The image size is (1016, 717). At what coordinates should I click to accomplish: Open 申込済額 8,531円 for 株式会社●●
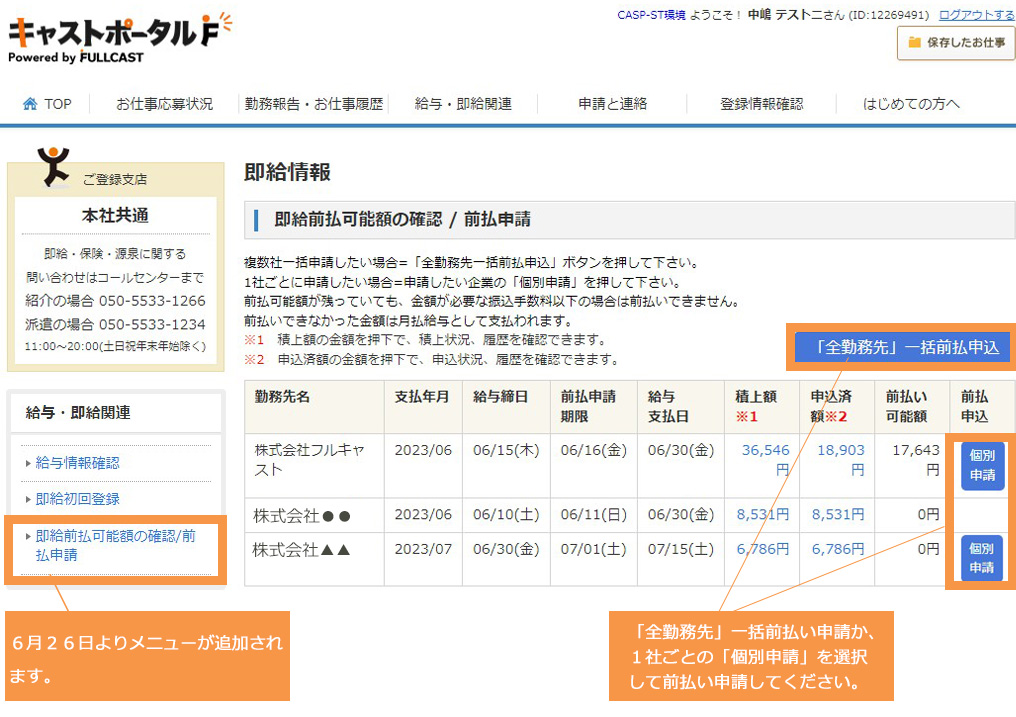(x=838, y=514)
